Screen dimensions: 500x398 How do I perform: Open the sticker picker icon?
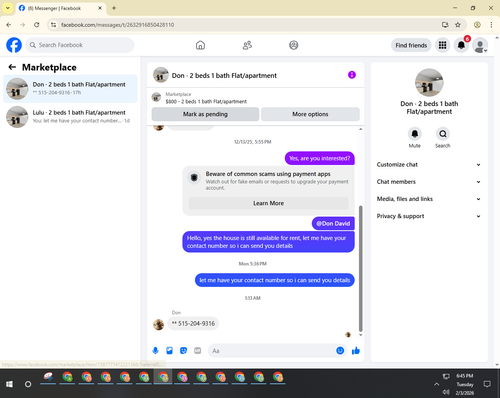coord(183,351)
